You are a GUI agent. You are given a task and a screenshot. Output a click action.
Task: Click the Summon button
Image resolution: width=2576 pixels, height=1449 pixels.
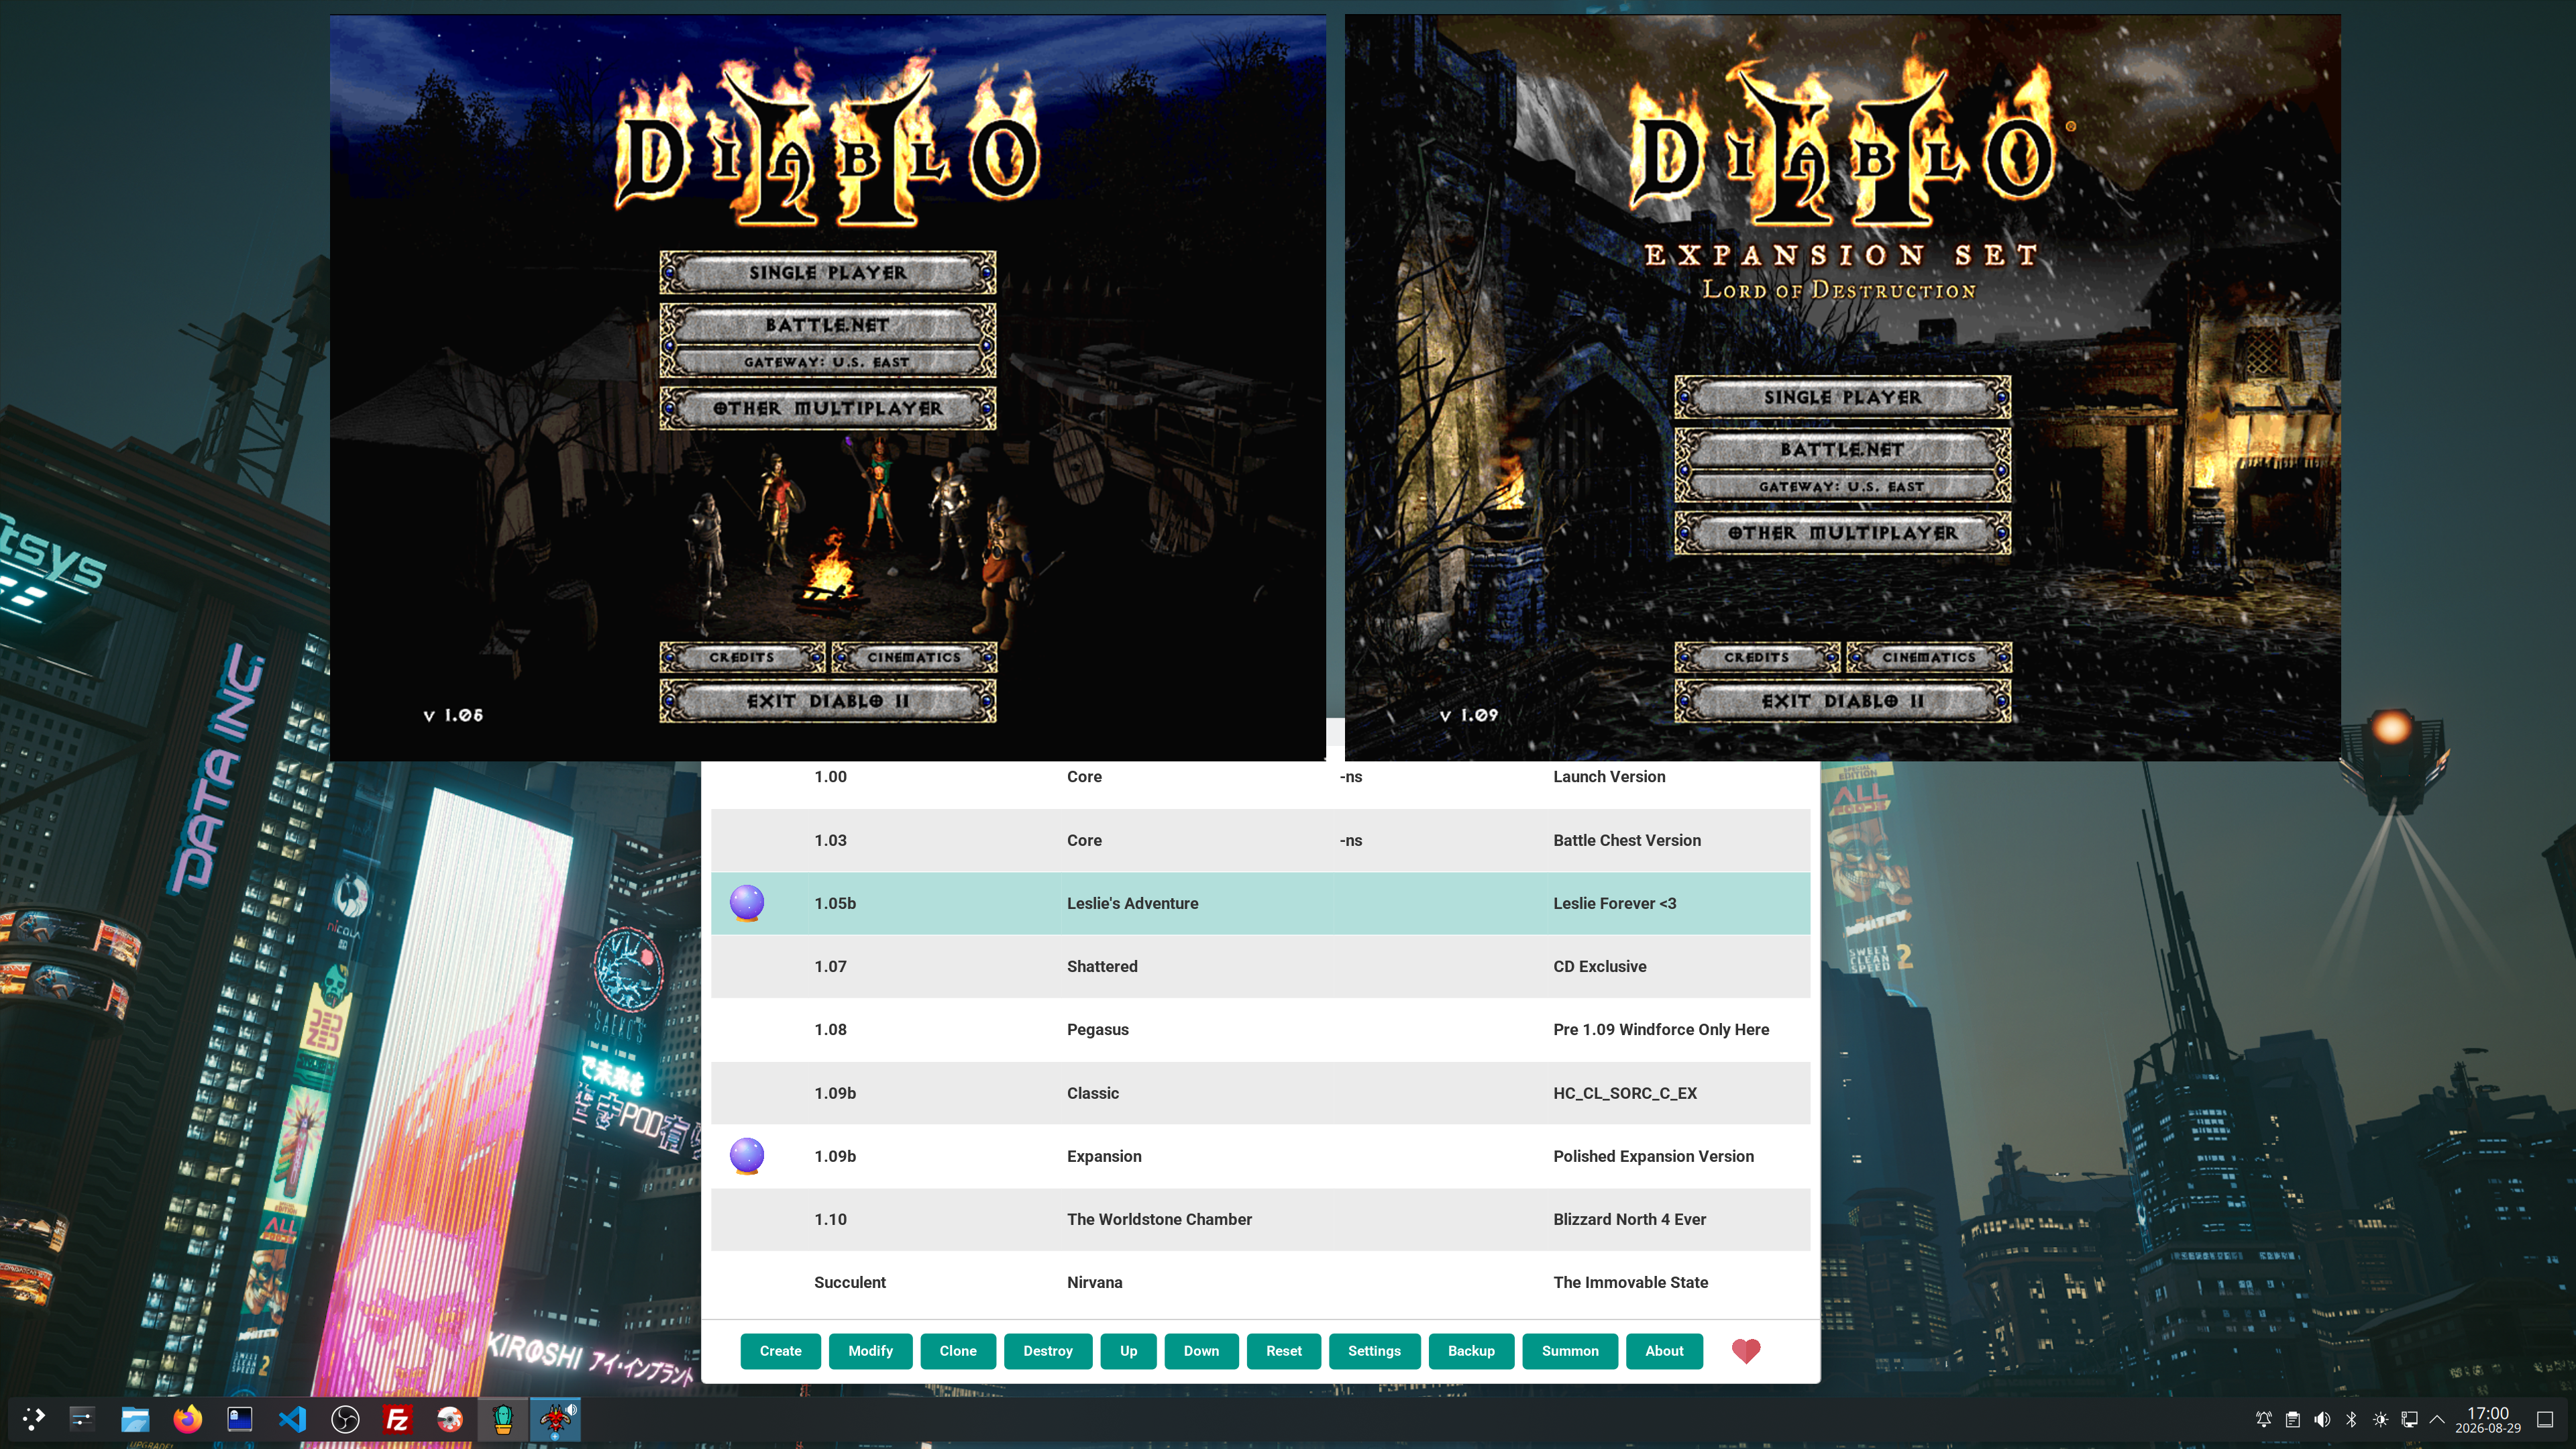(1570, 1351)
